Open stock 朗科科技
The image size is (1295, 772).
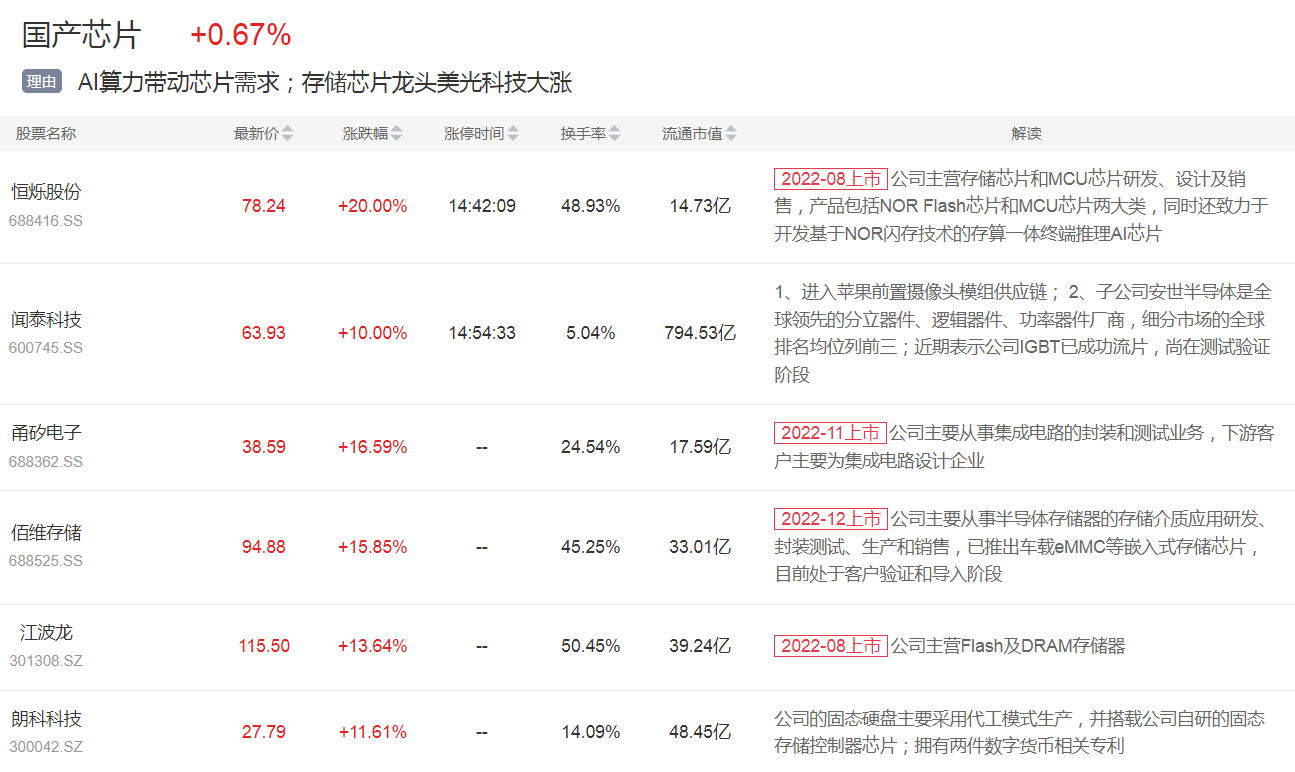tap(46, 719)
